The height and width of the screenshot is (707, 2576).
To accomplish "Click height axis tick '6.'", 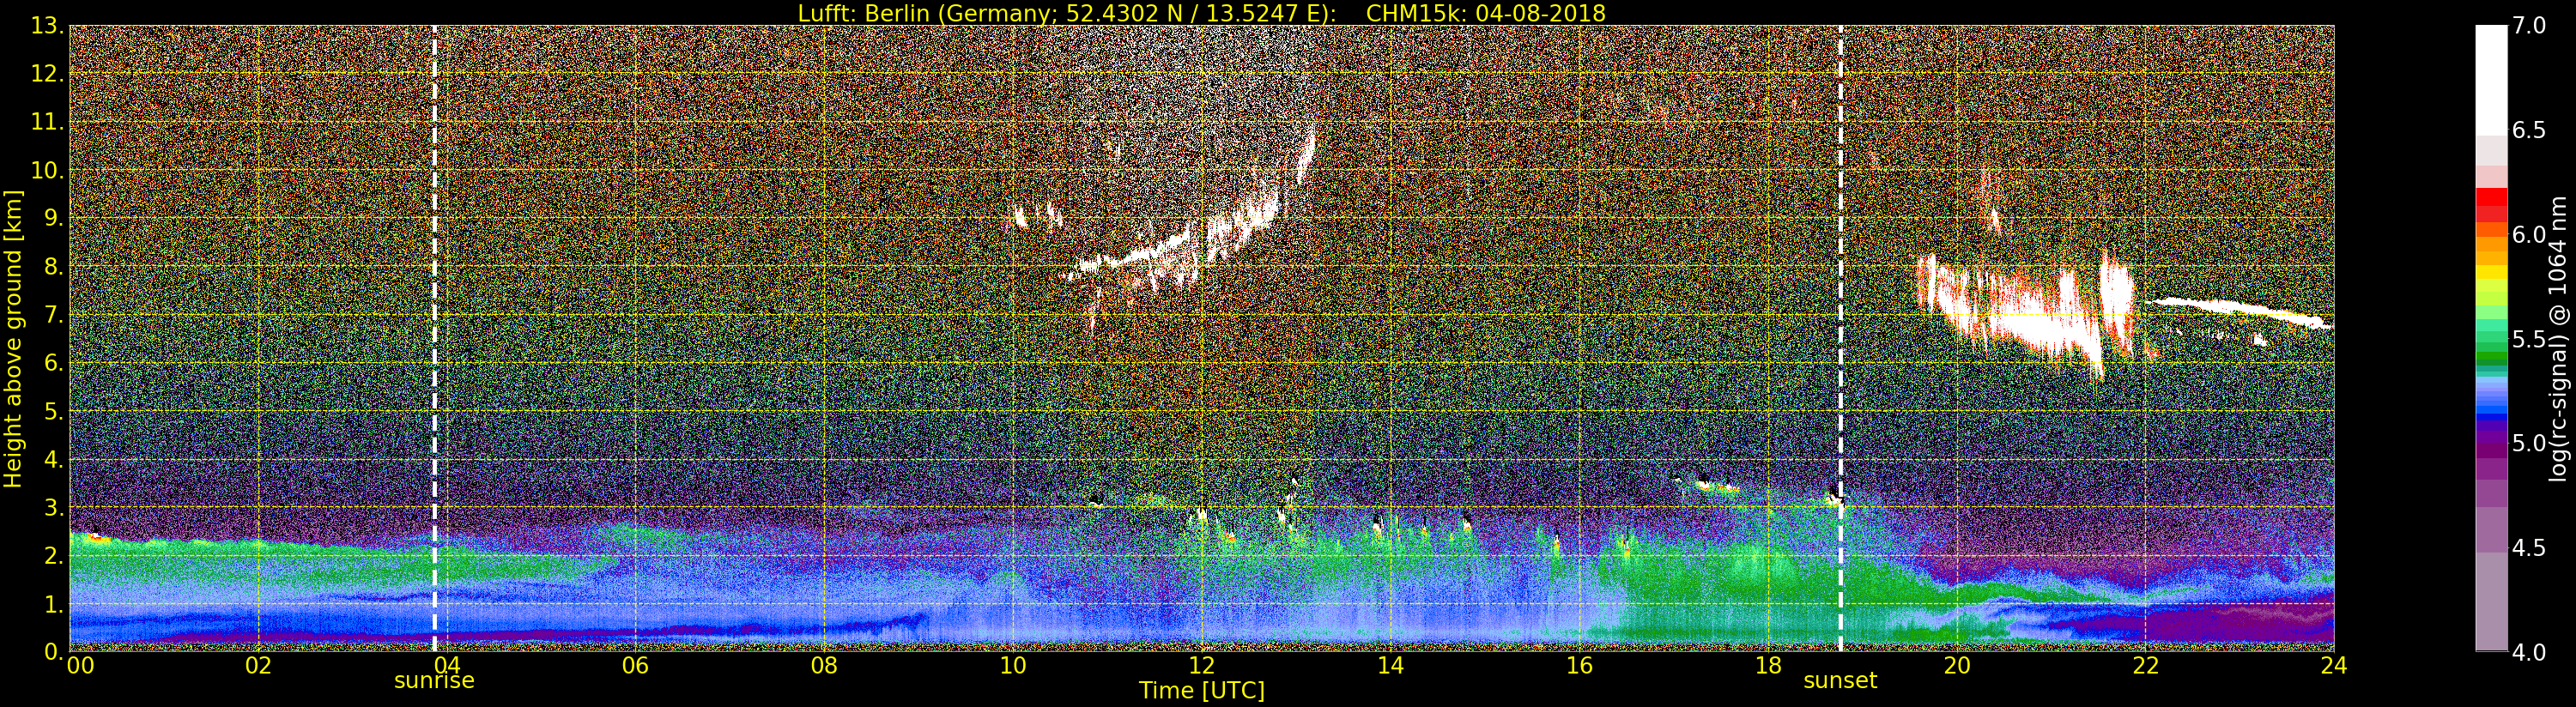I will click(53, 363).
